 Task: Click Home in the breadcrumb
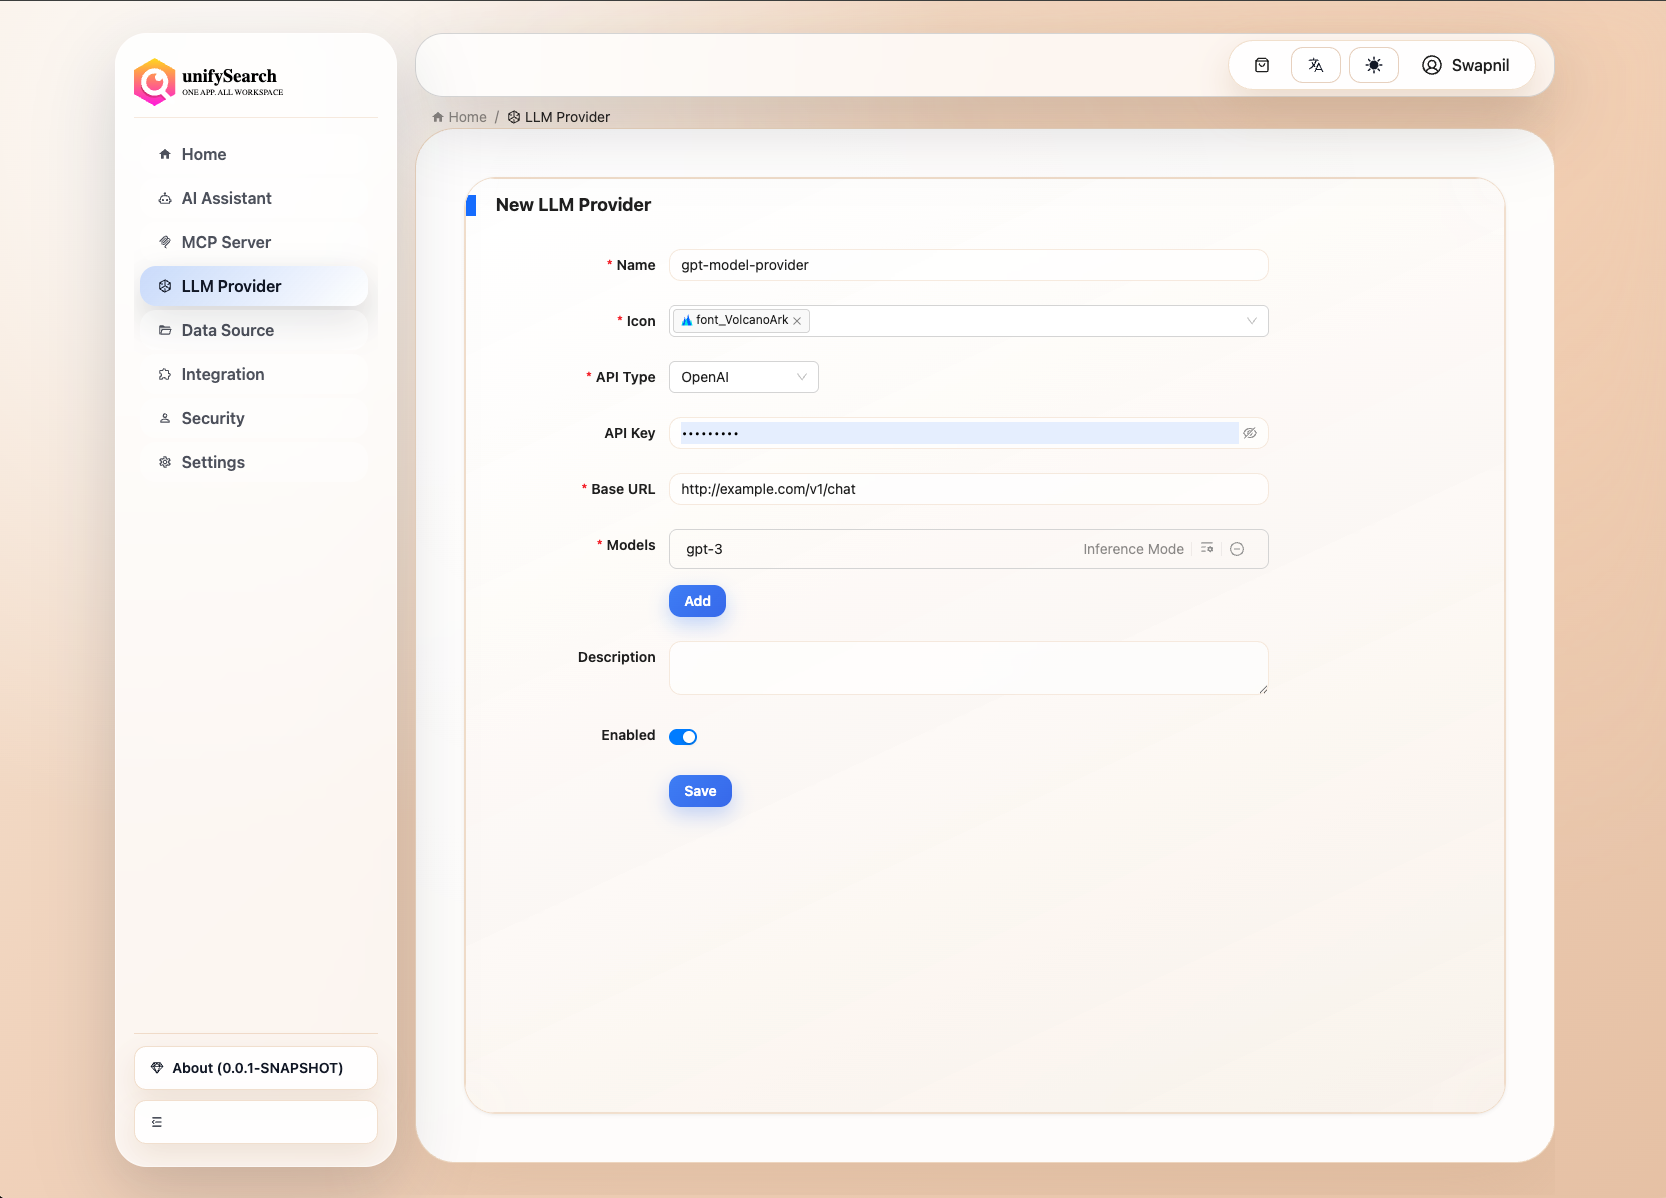(x=466, y=117)
